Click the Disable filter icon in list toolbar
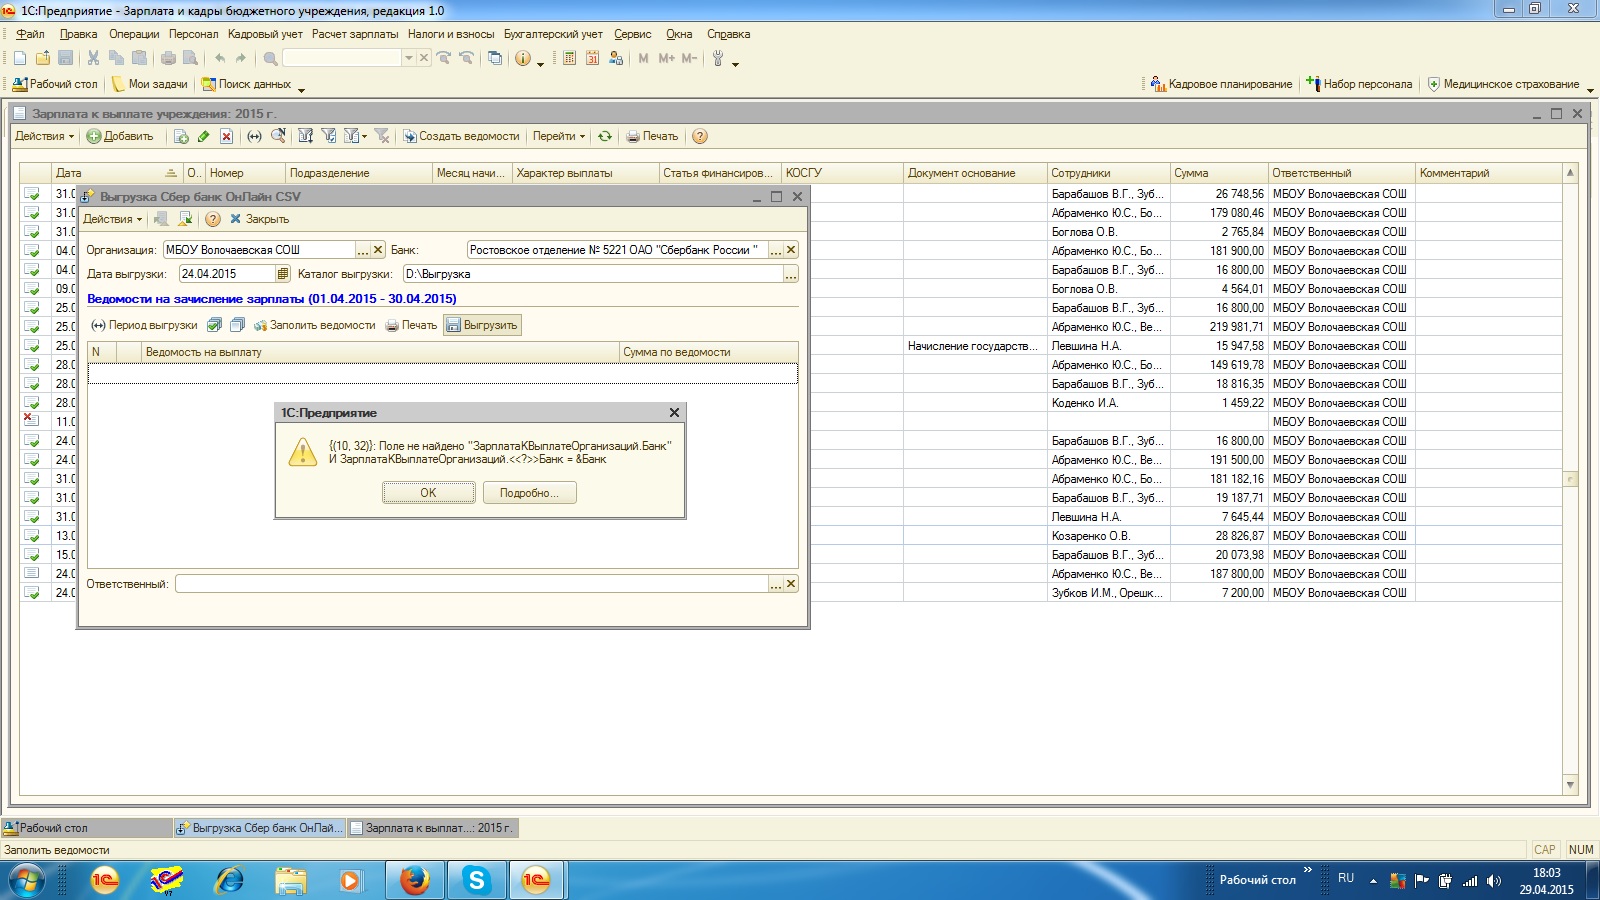The height and width of the screenshot is (900, 1600). 381,136
